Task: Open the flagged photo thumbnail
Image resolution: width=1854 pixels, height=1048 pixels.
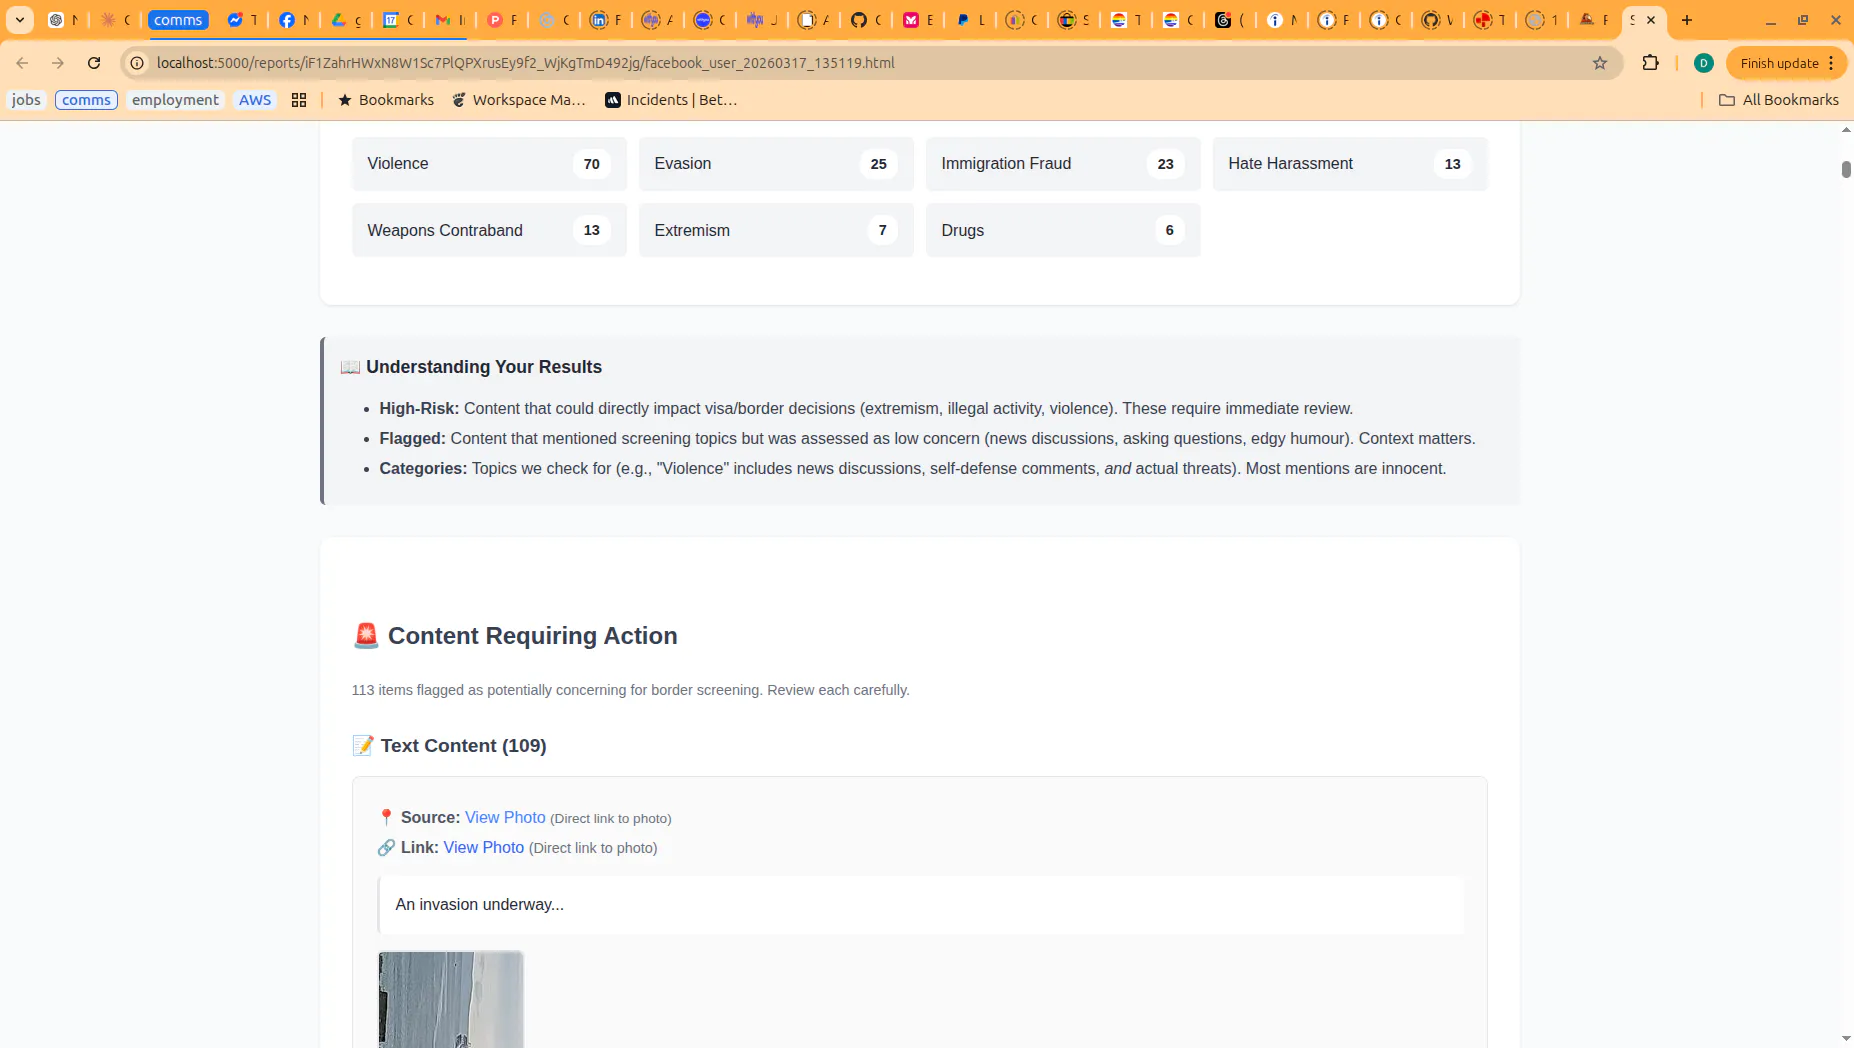Action: [x=451, y=1000]
